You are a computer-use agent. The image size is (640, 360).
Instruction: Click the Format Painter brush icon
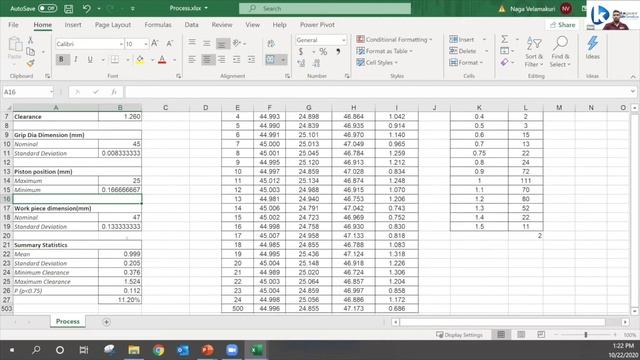pyautogui.click(x=31, y=63)
